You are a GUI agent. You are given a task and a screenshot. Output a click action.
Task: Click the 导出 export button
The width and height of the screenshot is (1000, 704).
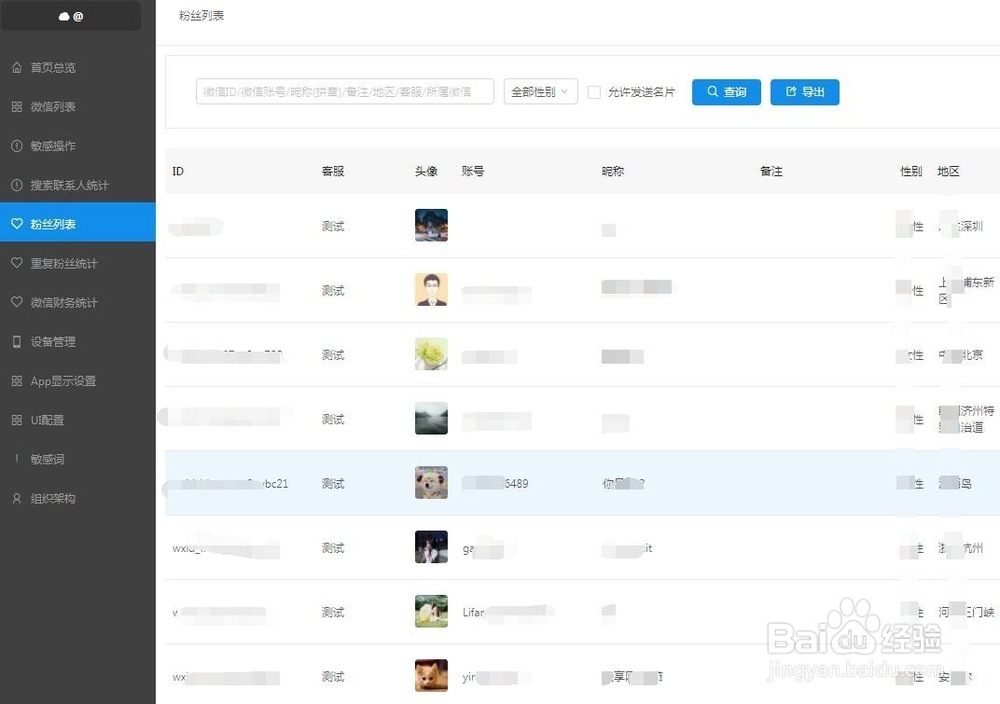point(804,91)
